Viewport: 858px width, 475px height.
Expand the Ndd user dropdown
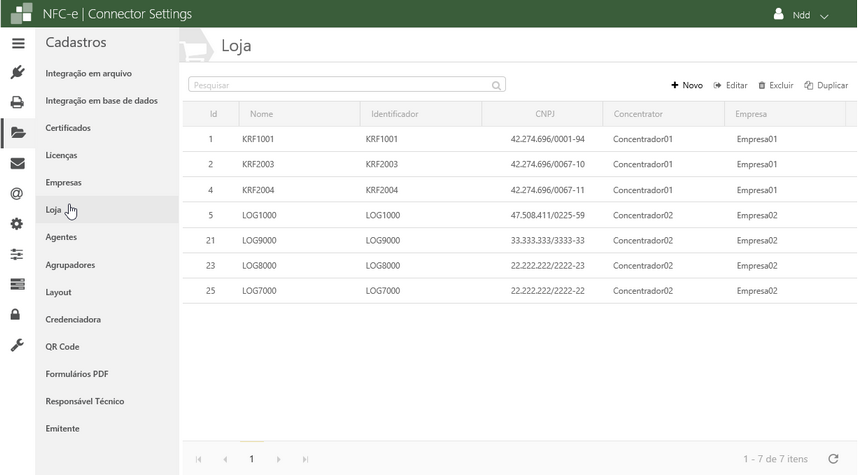[802, 15]
